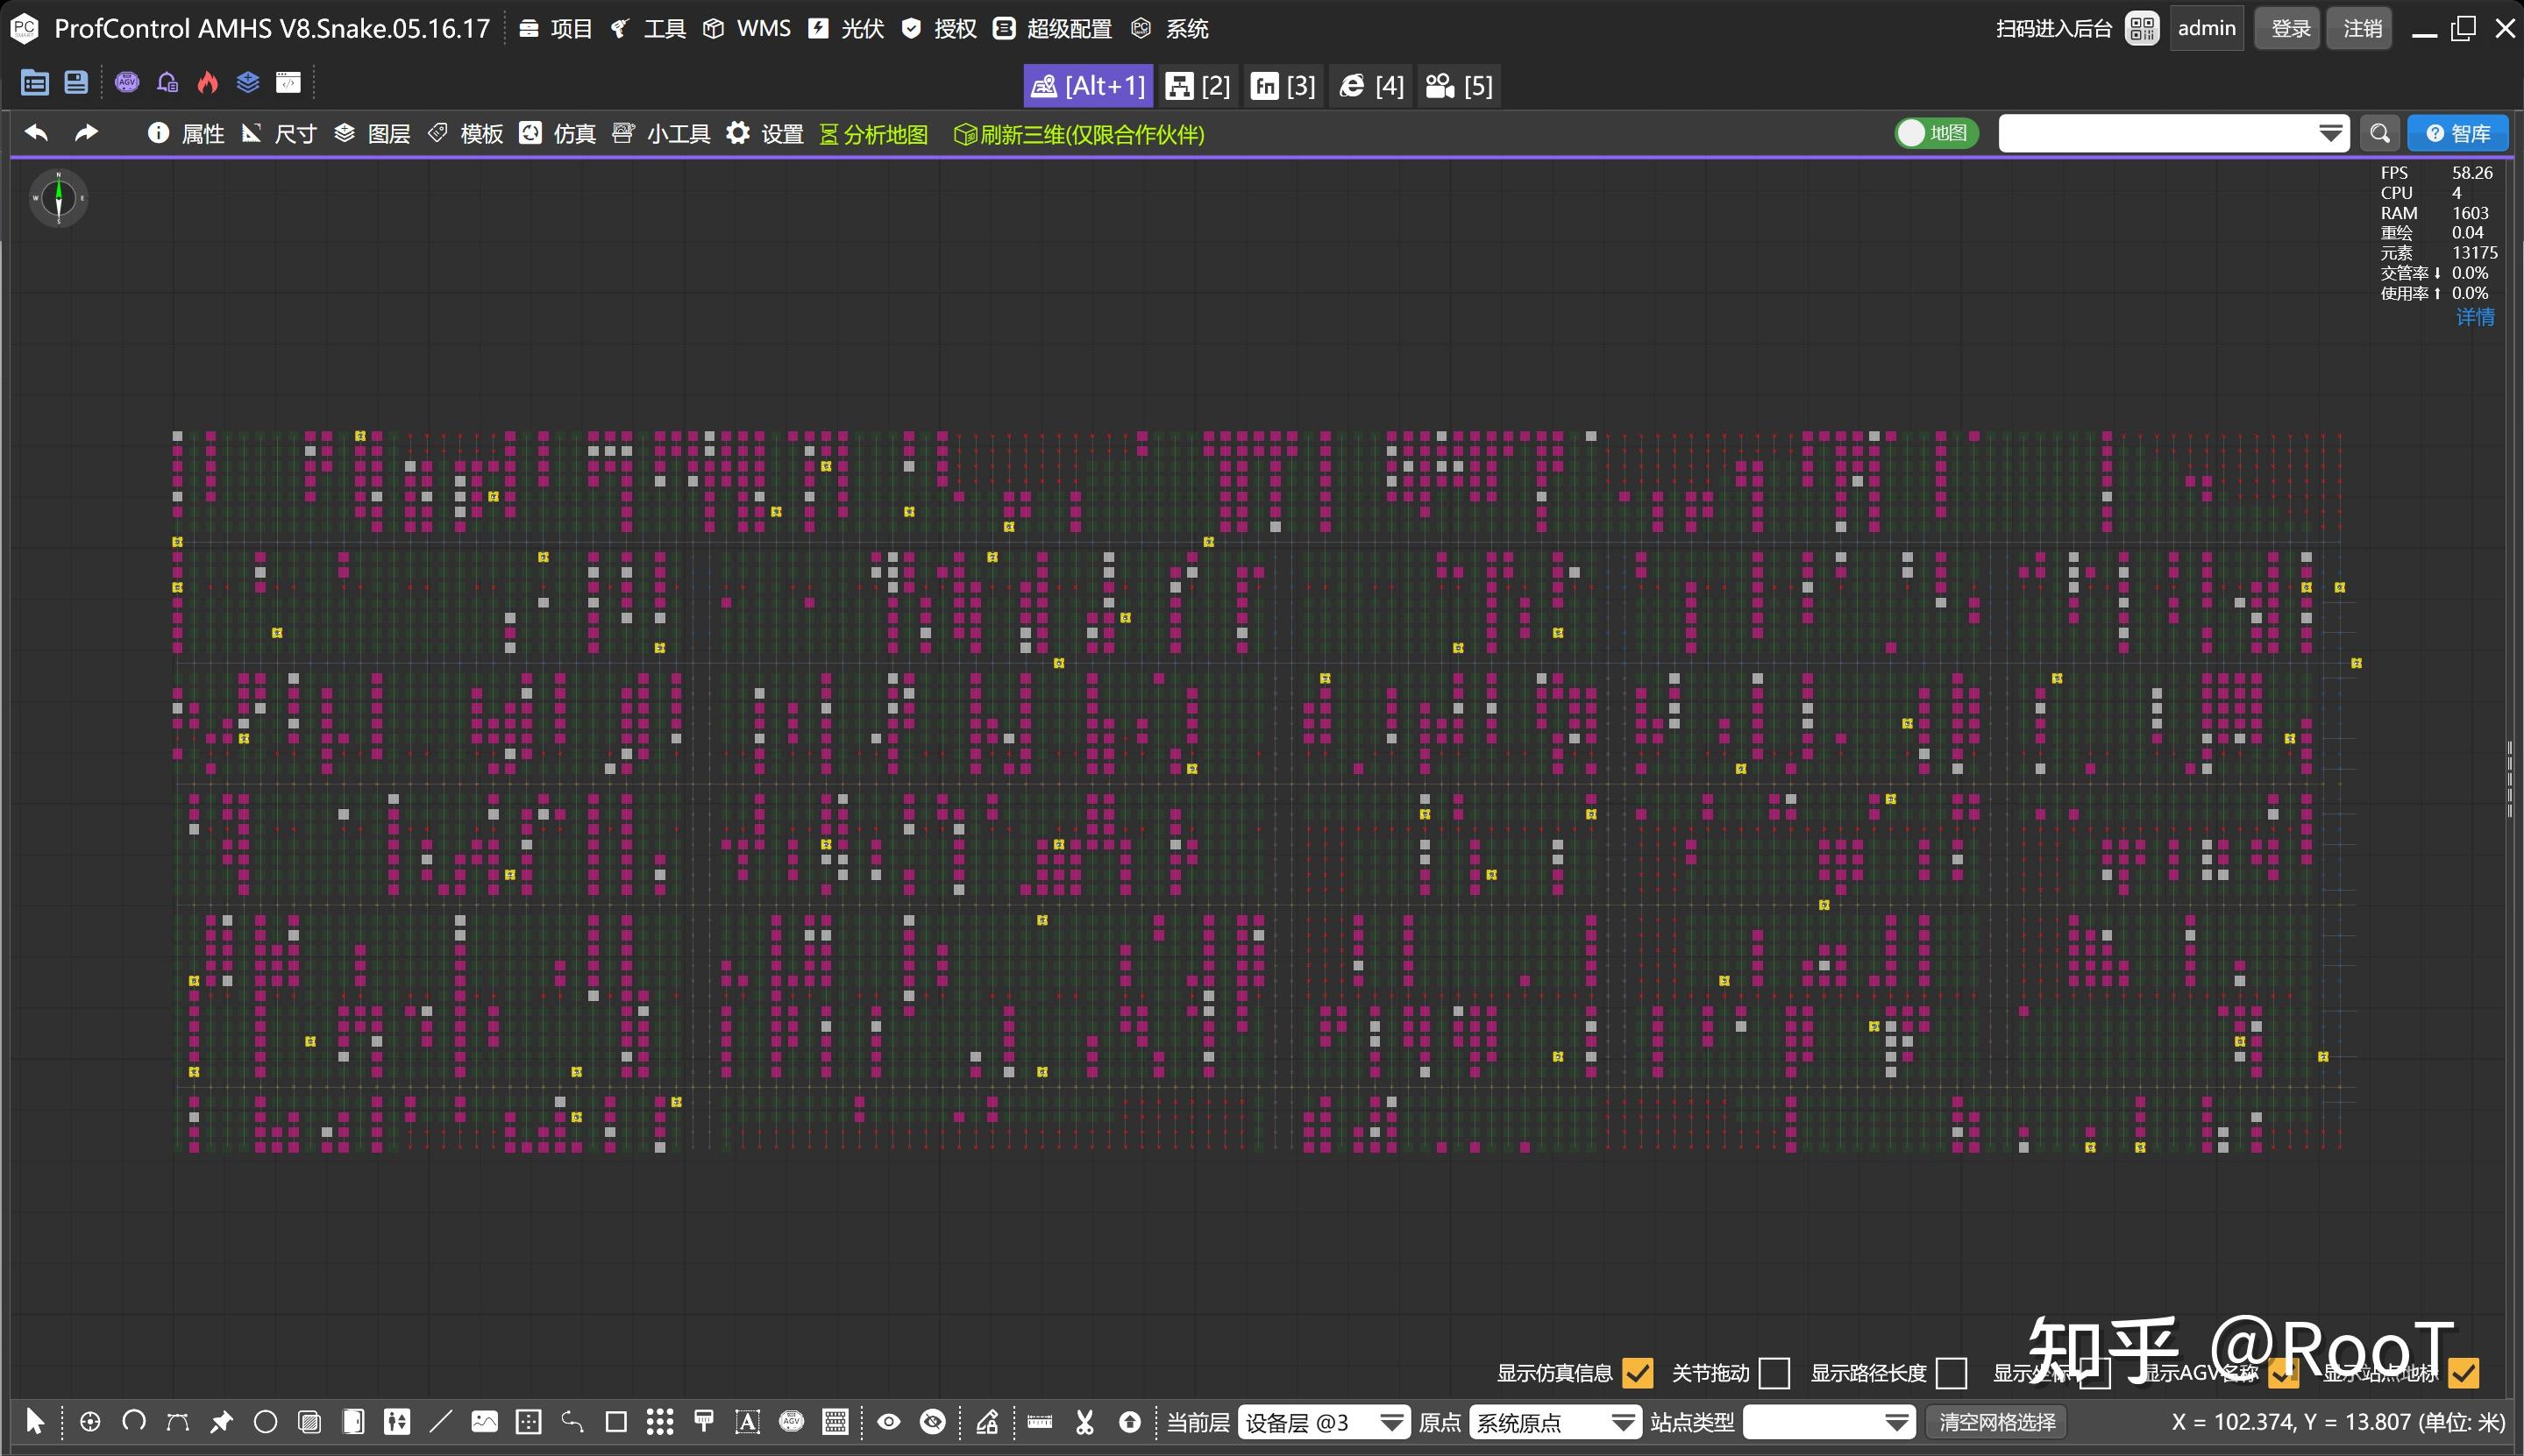Click the scissors cut tool
Screen dimensions: 2524x1456
click(1085, 1421)
